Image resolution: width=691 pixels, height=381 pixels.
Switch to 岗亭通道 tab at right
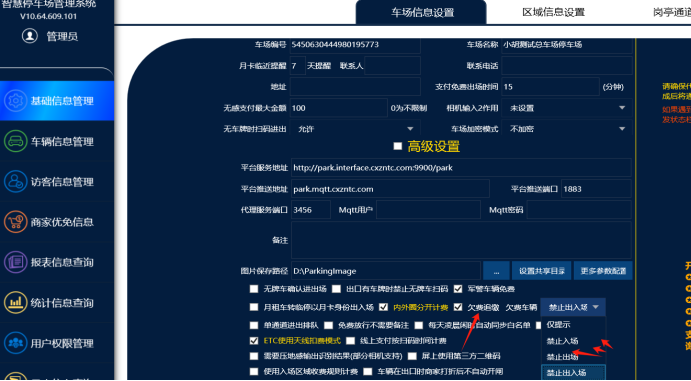(672, 12)
